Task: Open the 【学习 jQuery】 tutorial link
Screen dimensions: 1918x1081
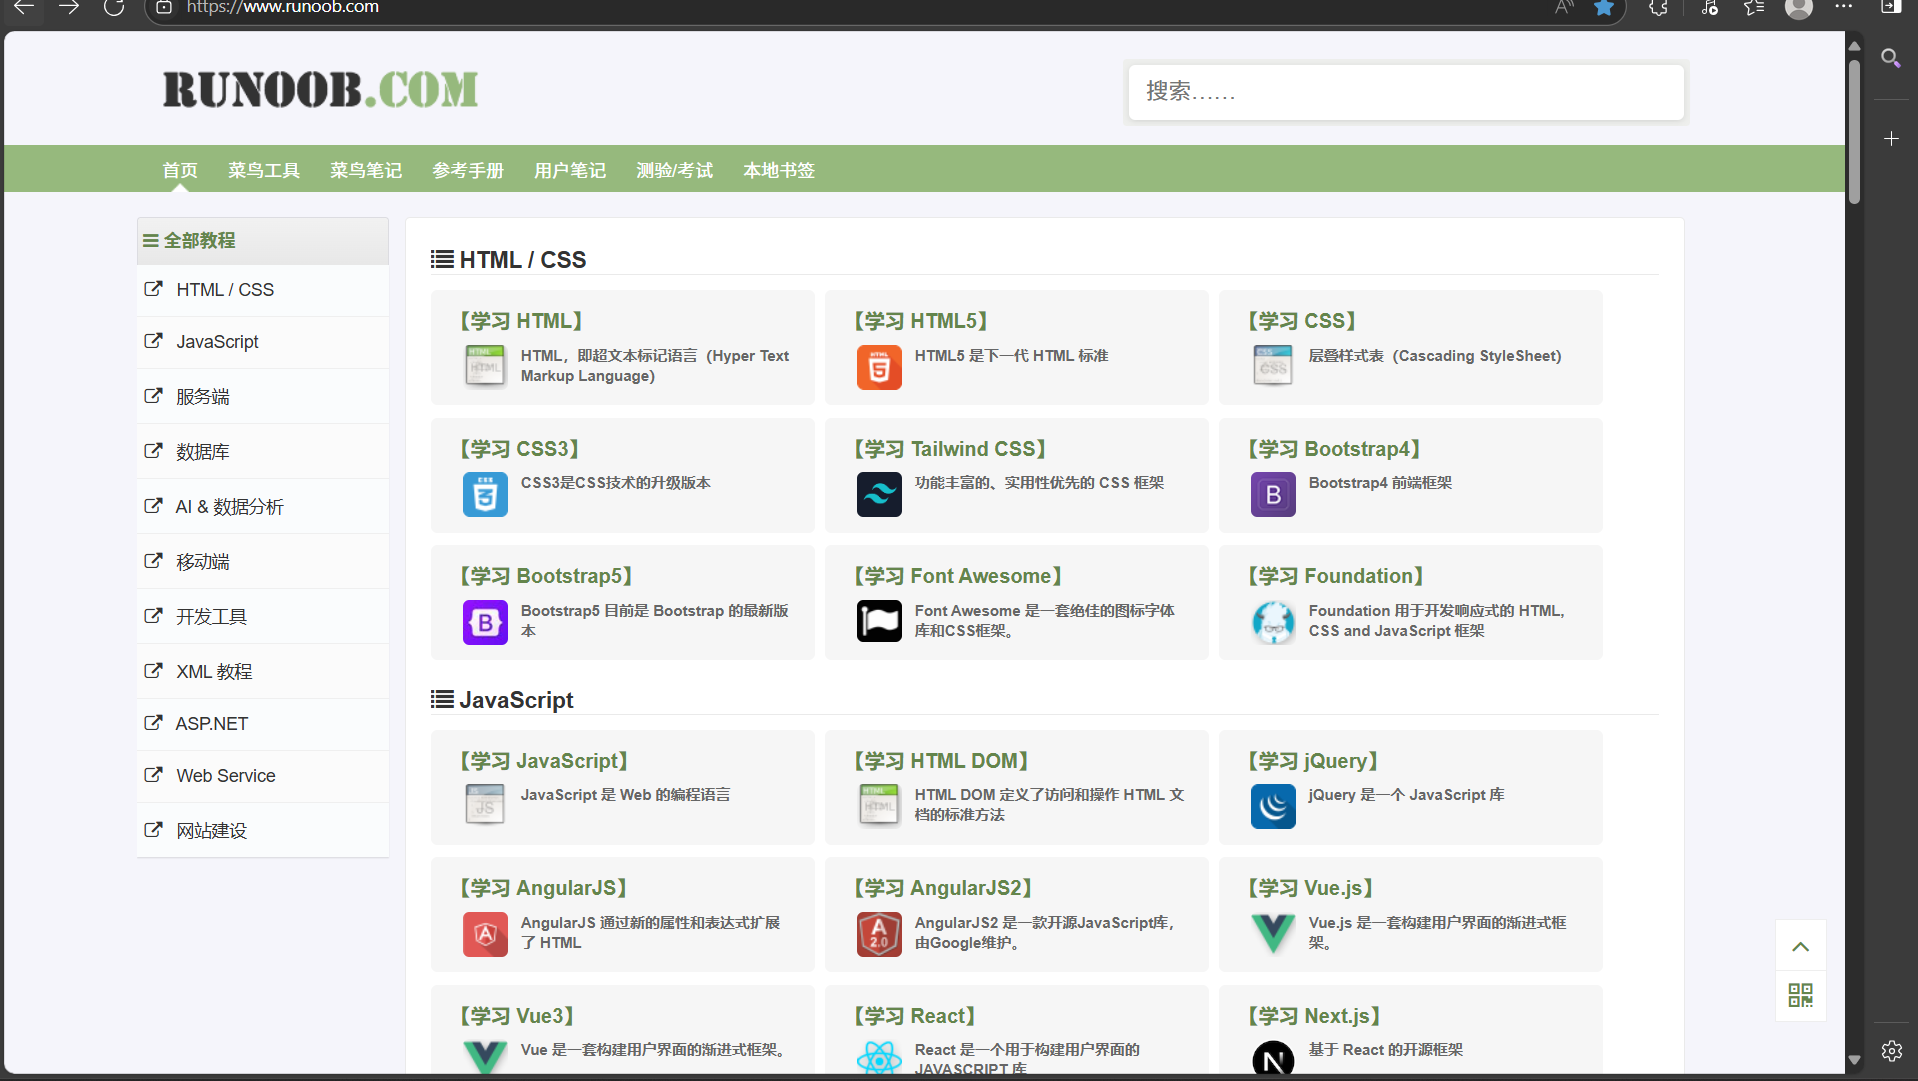Action: point(1313,761)
